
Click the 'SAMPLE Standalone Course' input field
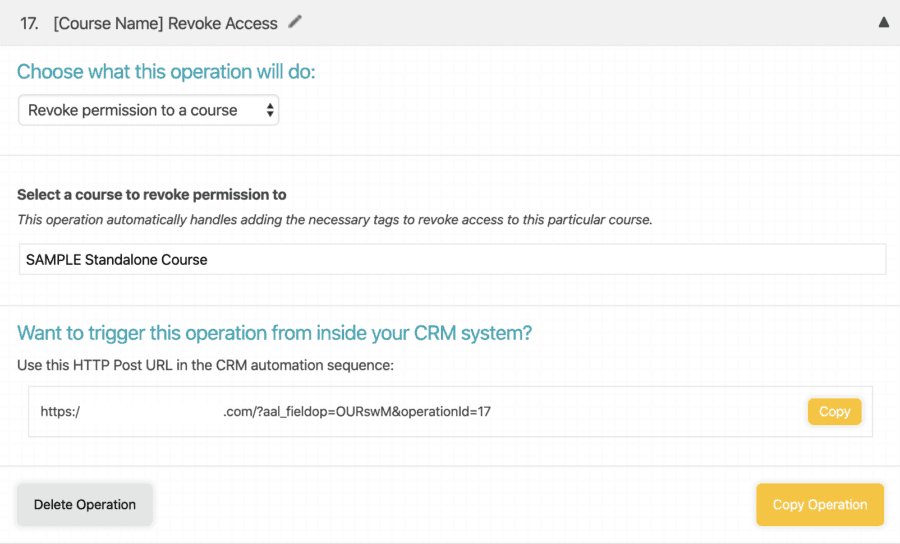click(x=452, y=259)
